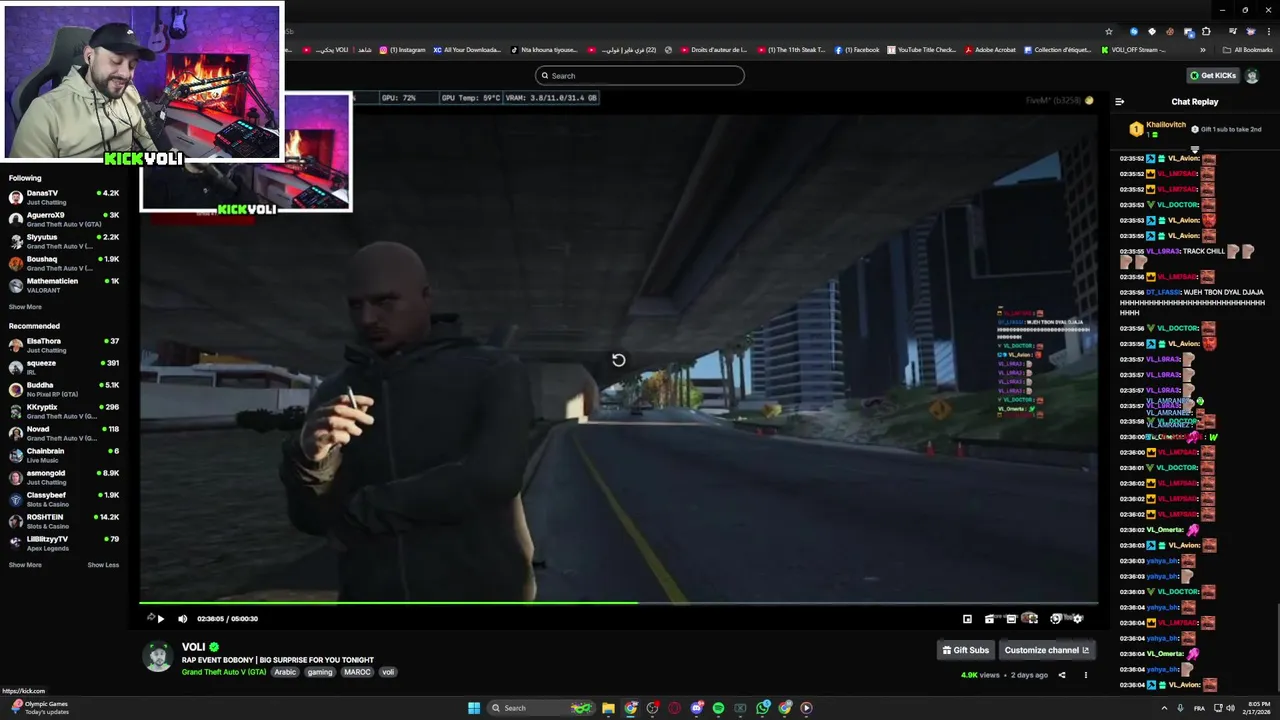Mute the video with the speaker icon
Image resolution: width=1280 pixels, height=720 pixels.
(x=182, y=619)
